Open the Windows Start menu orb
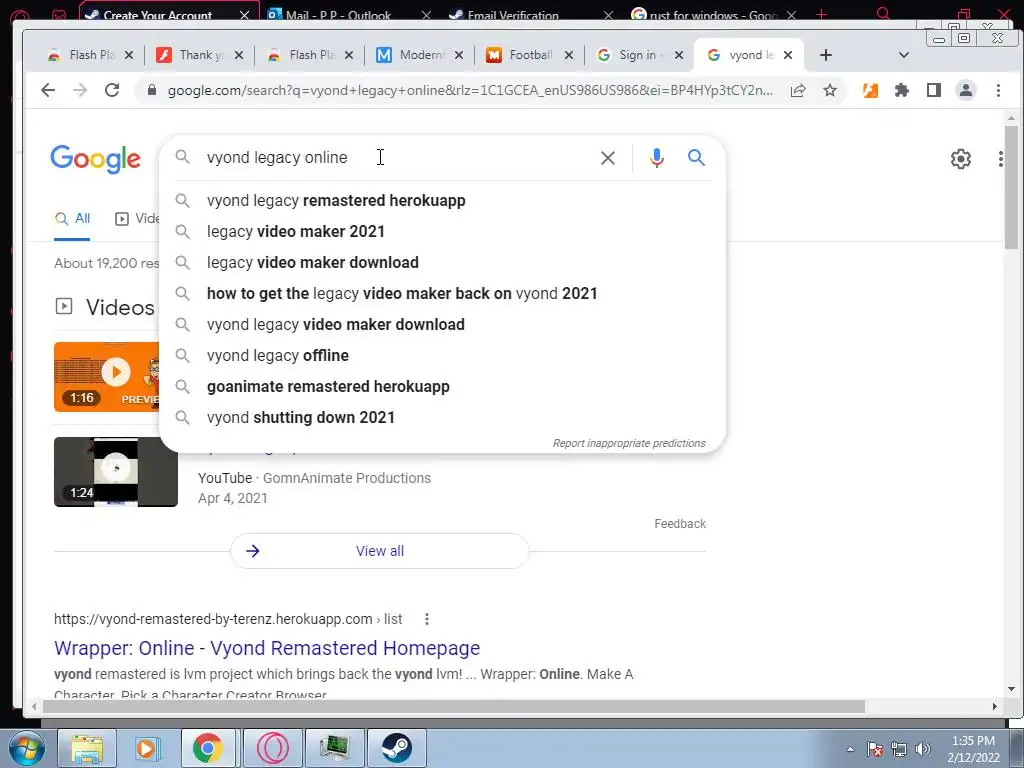This screenshot has height=768, width=1024. (x=27, y=748)
